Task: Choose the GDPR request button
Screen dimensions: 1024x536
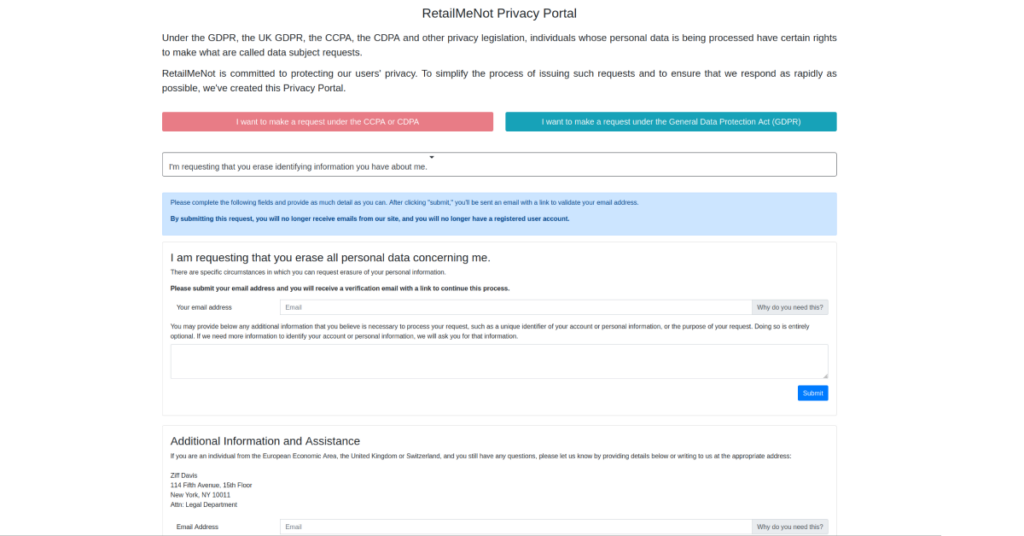Action: coord(670,122)
